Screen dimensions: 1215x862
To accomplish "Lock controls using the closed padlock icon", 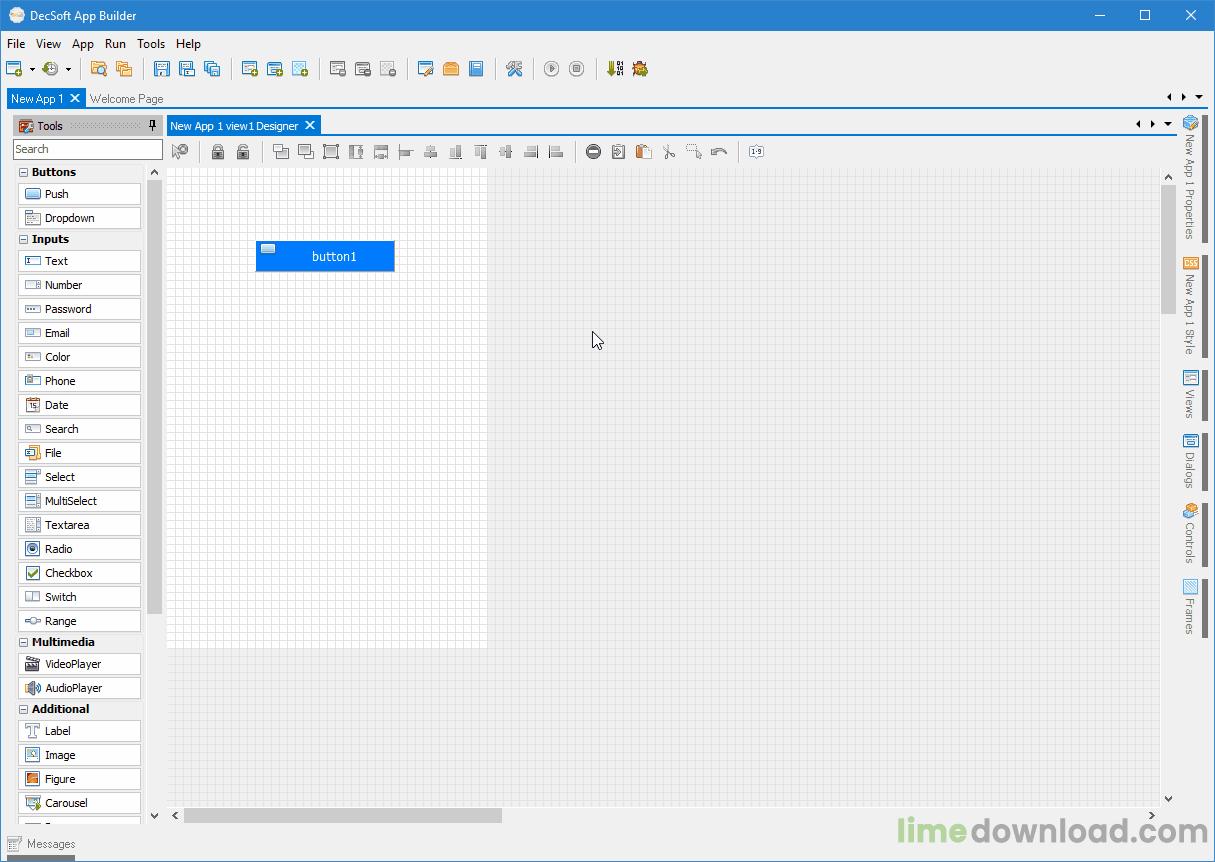I will [218, 151].
